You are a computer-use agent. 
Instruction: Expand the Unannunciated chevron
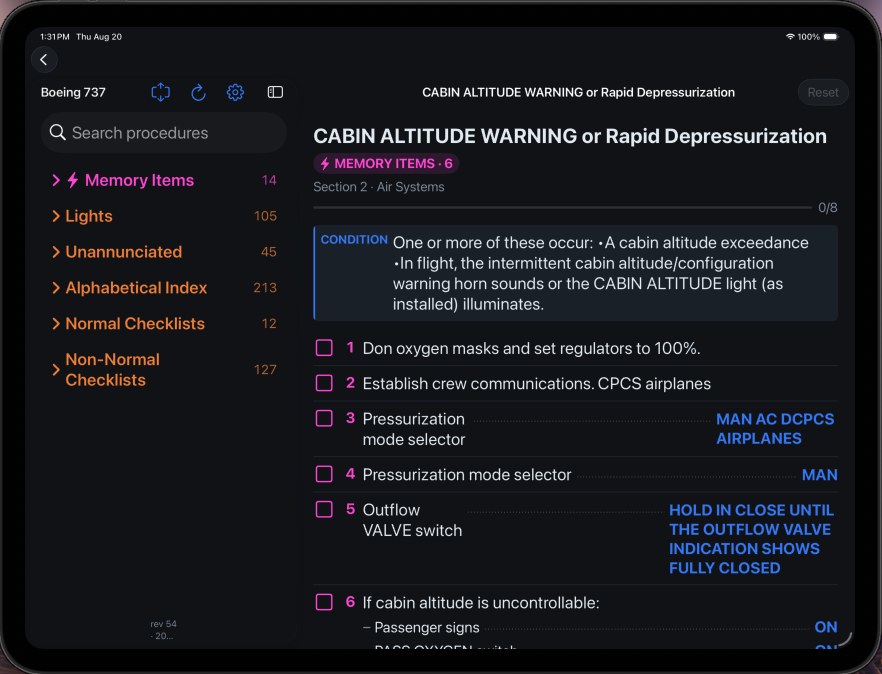(56, 252)
